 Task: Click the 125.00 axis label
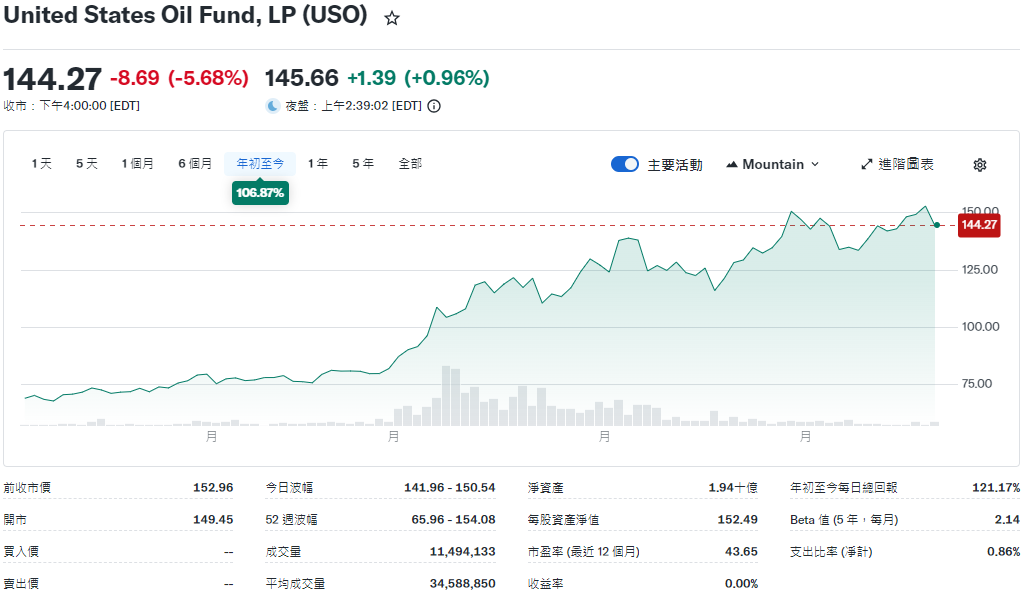pos(979,270)
